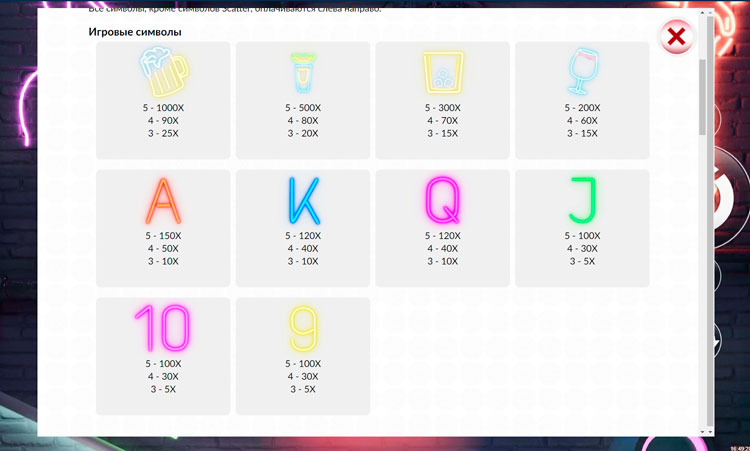Click the orange neon A symbol
This screenshot has width=750, height=451.
[x=162, y=200]
